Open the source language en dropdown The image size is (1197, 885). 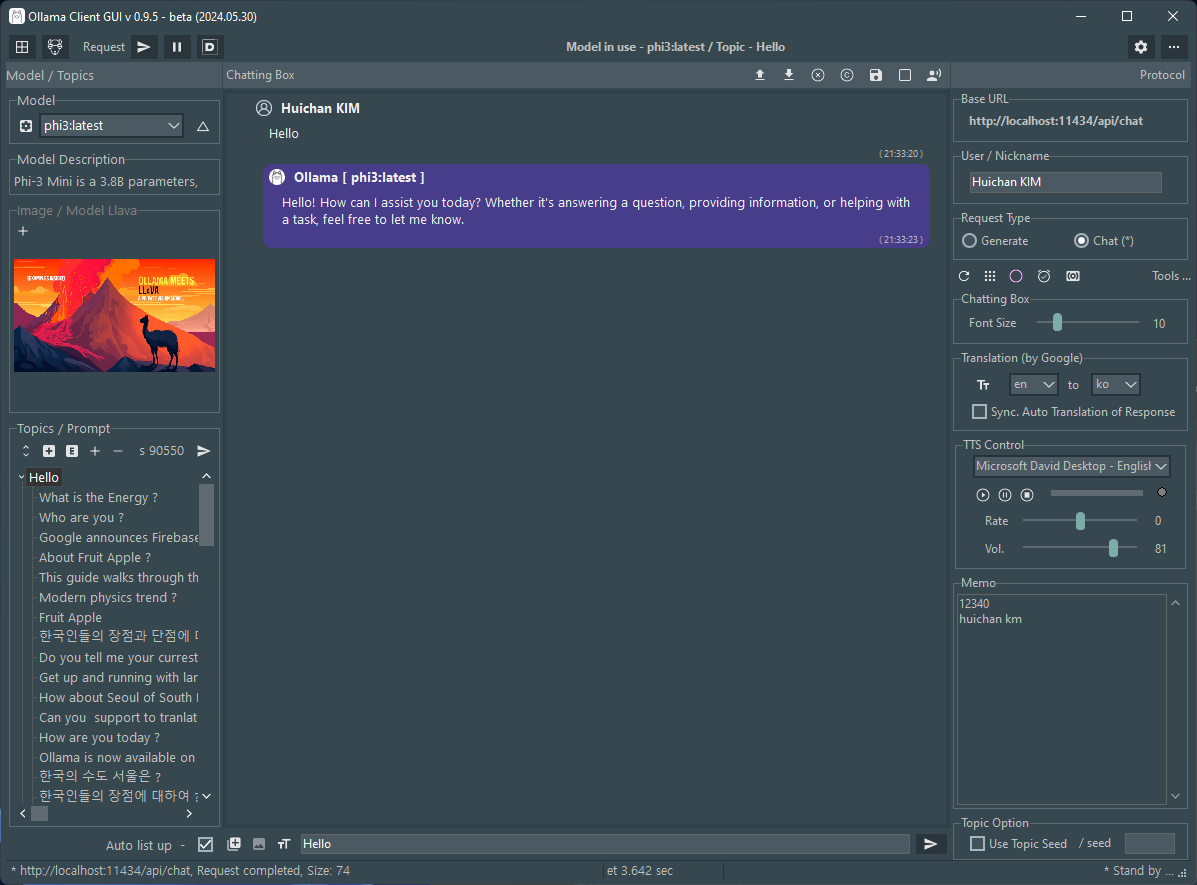pyautogui.click(x=1034, y=385)
